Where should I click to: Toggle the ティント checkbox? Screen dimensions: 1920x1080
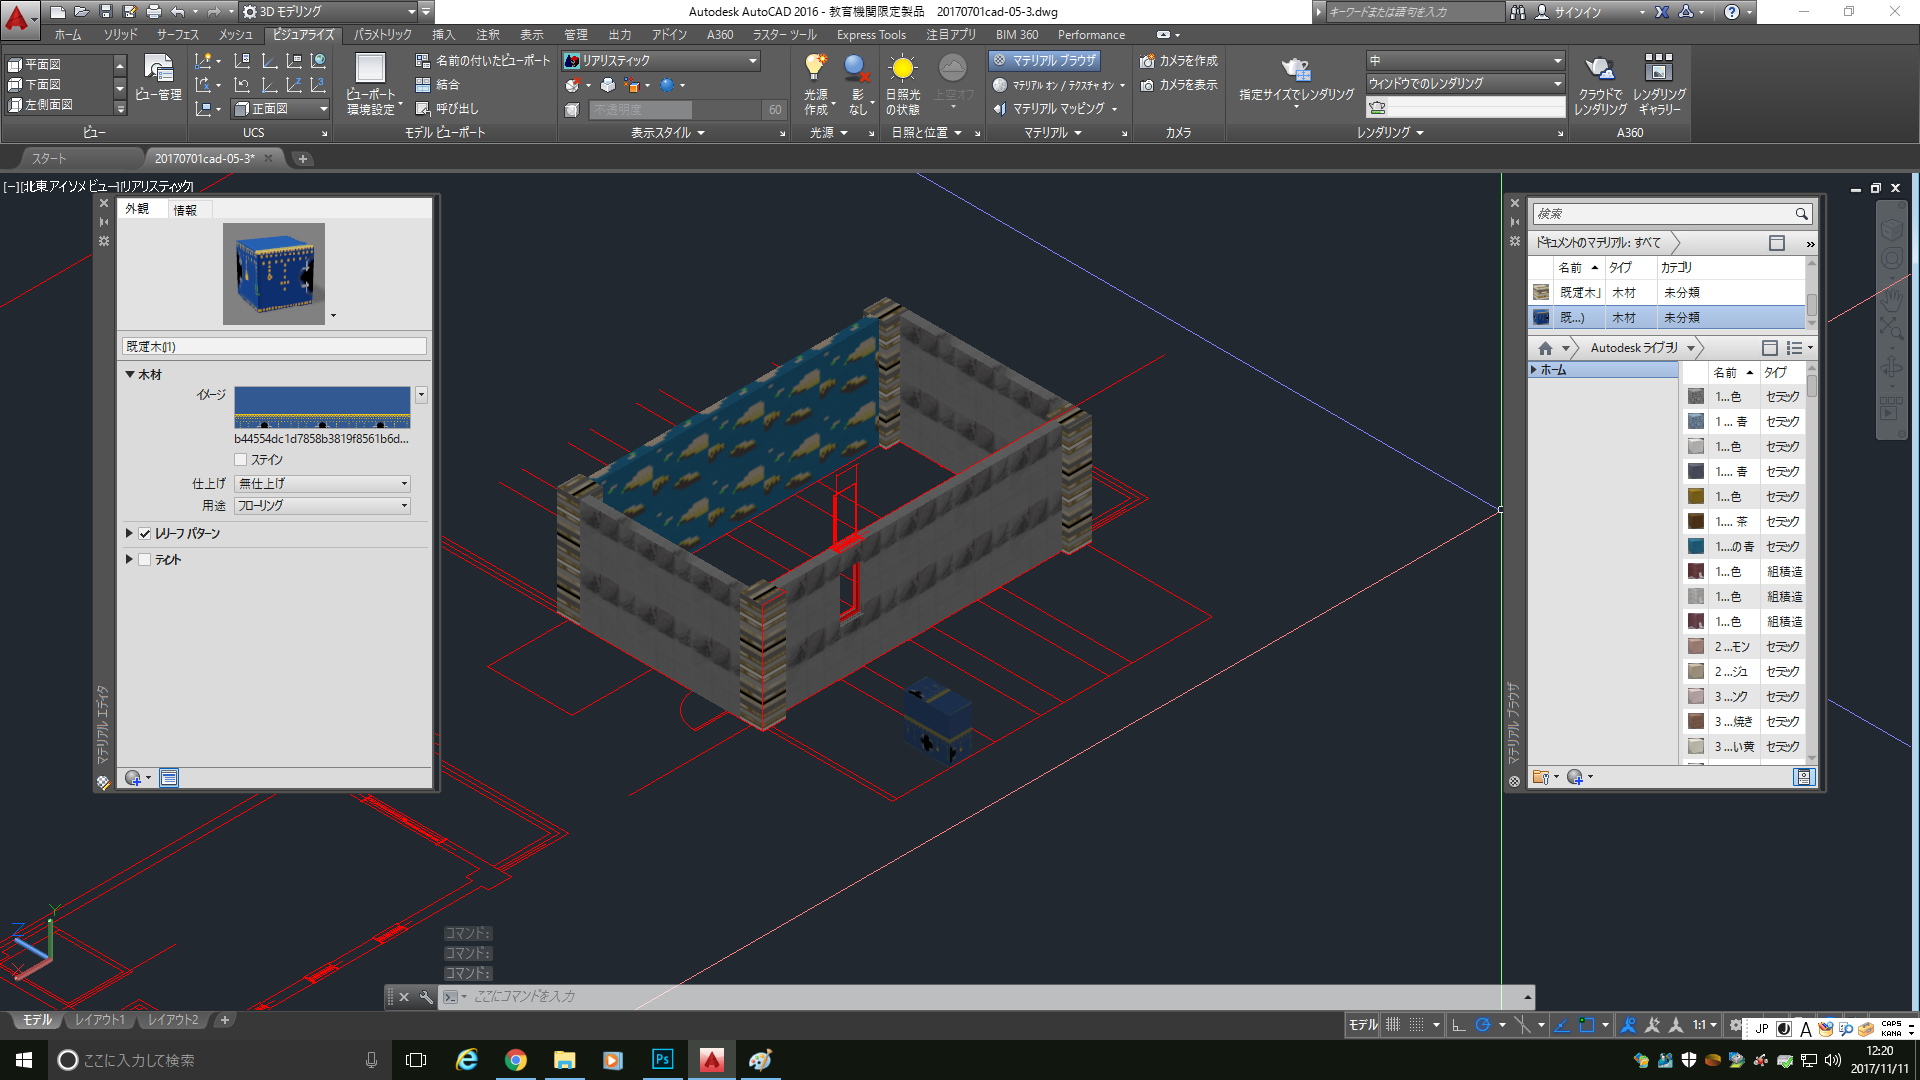[x=145, y=560]
